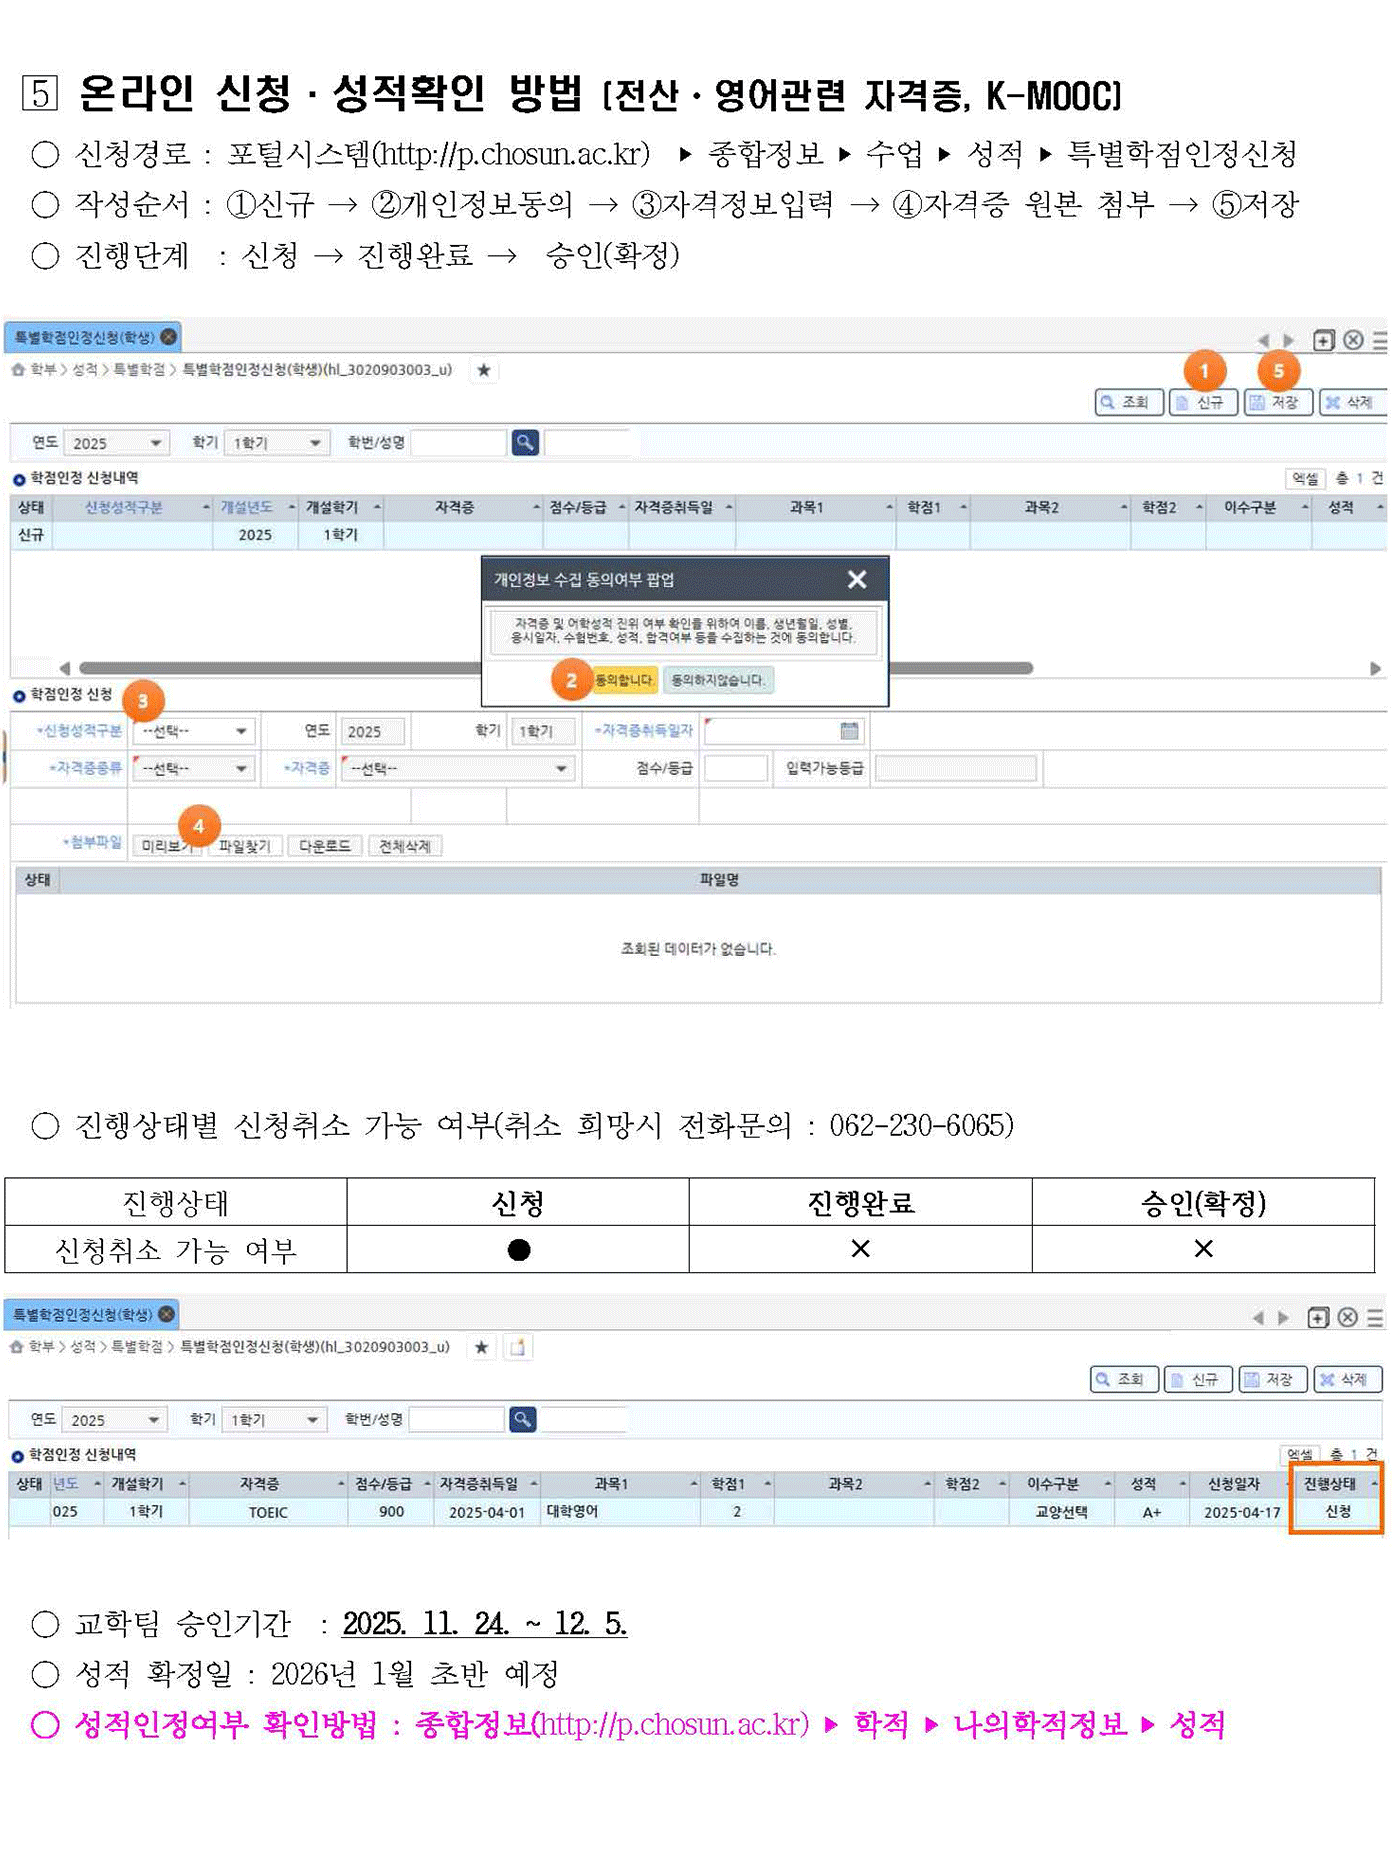
Task: Click the 점수/등급 input field in the form
Action: click(735, 768)
